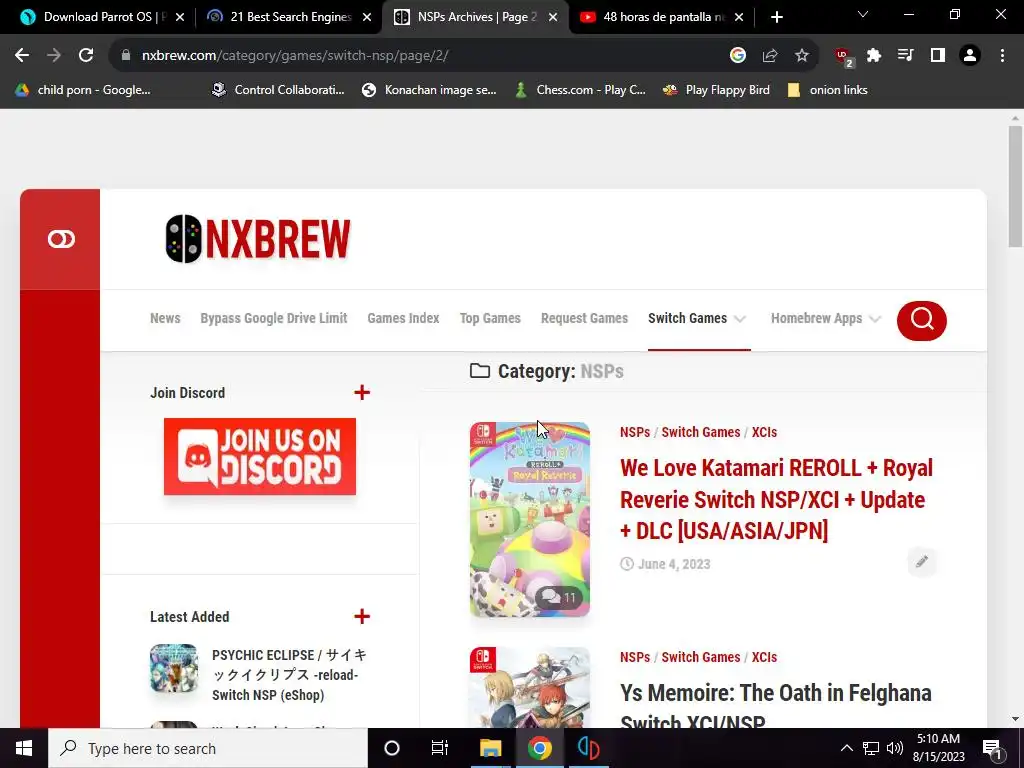Click the red search magnifier button

pyautogui.click(x=921, y=320)
